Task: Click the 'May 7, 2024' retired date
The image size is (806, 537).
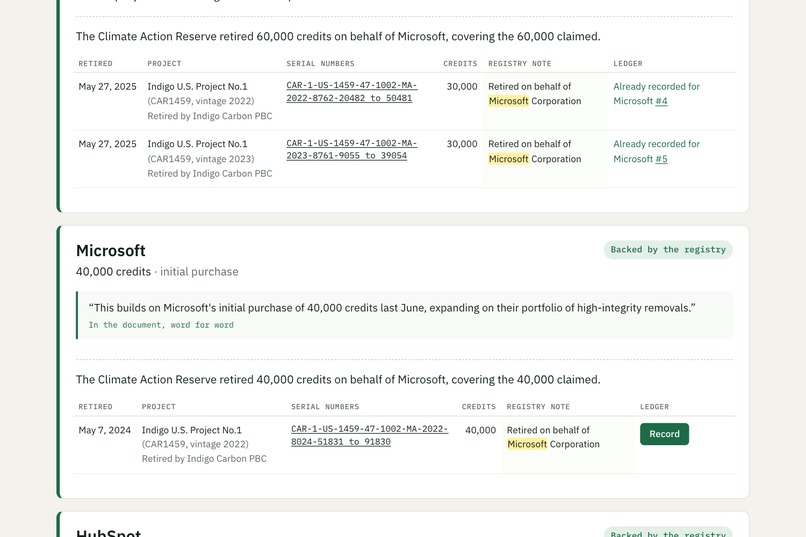Action: coord(104,430)
